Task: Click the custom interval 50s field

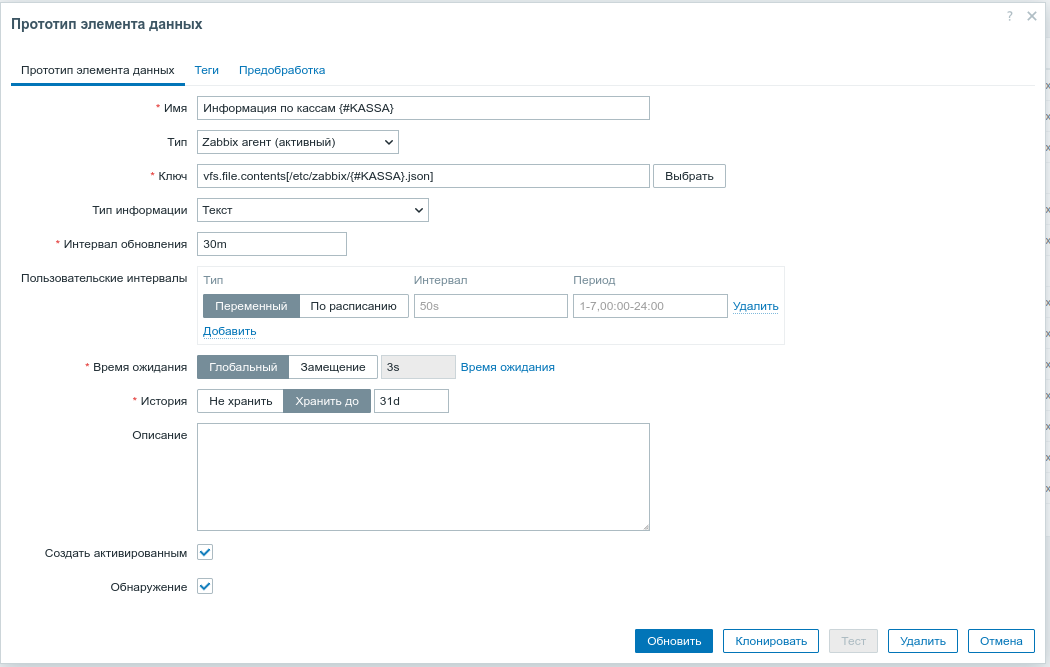Action: pyautogui.click(x=491, y=306)
